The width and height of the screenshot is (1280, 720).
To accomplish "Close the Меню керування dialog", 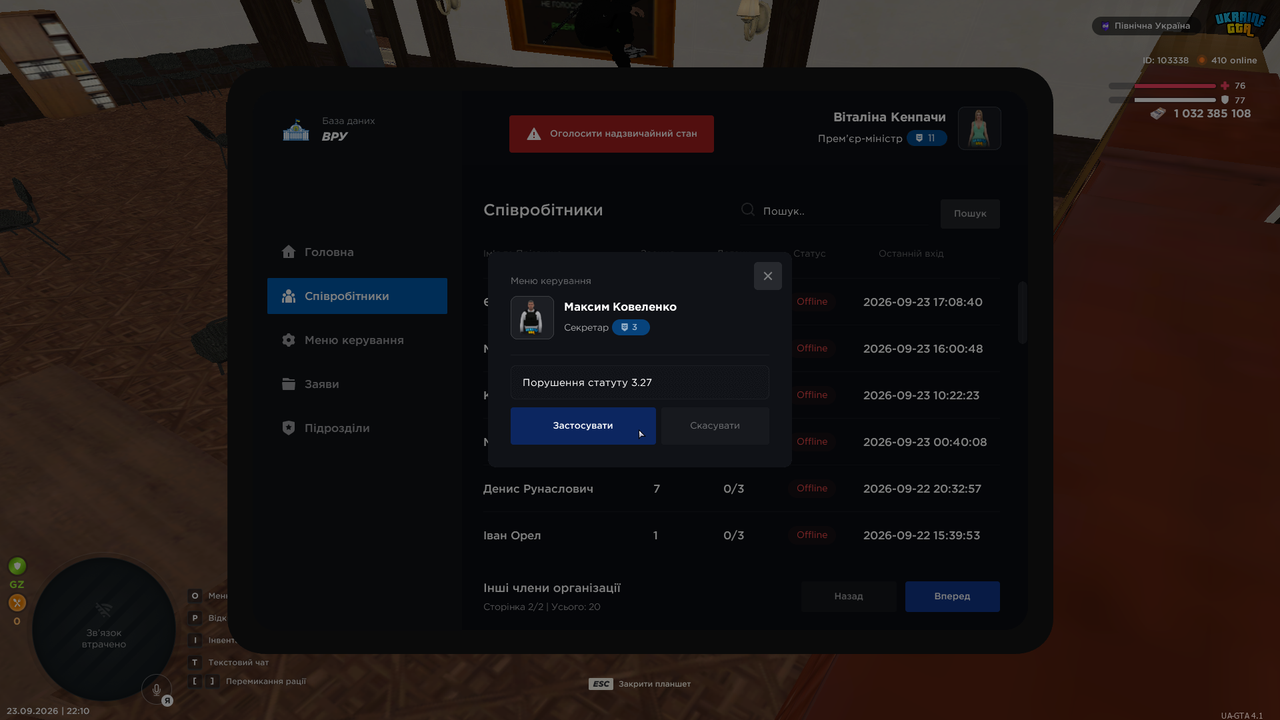I will tap(768, 276).
